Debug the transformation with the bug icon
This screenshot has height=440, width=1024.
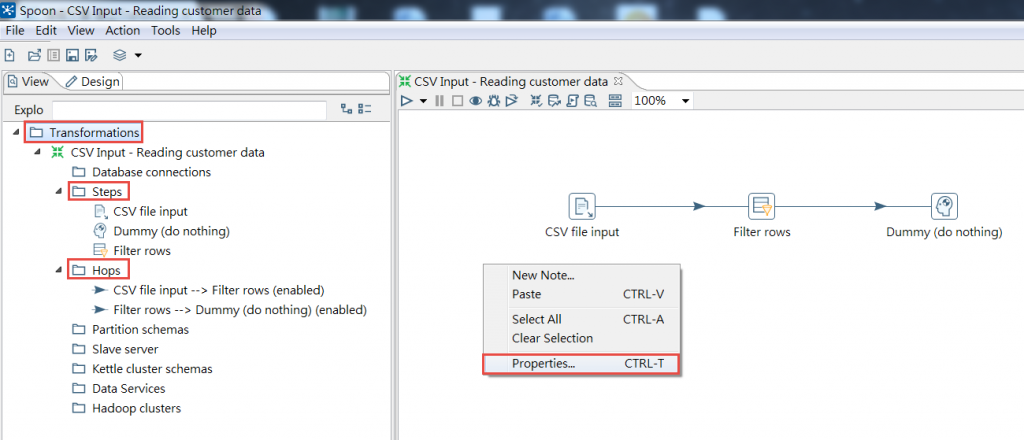[x=494, y=101]
